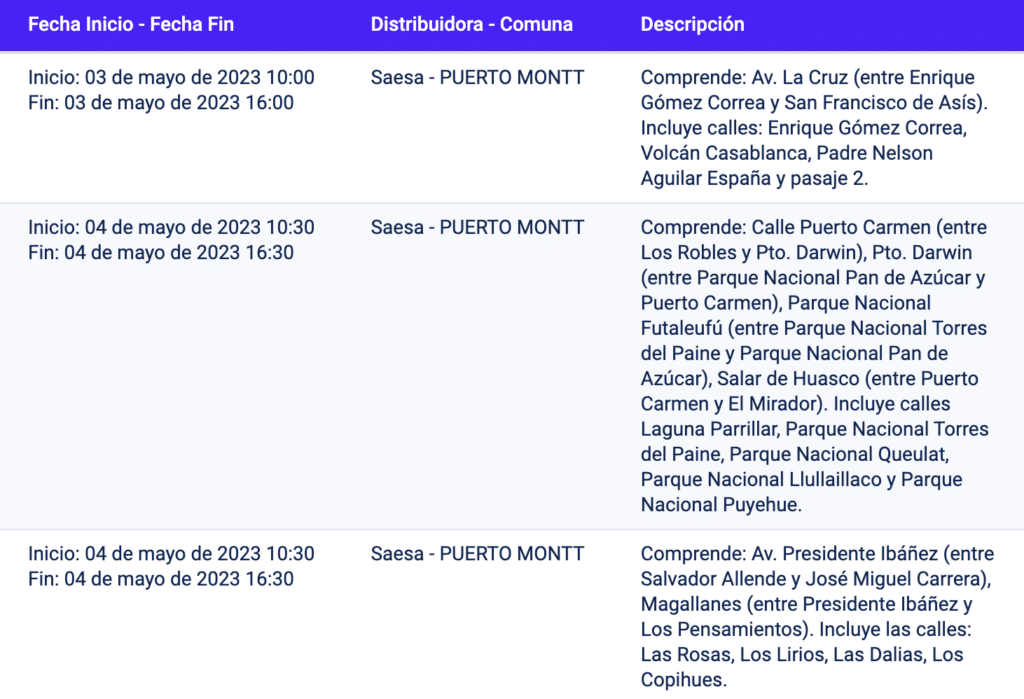
Task: Select the 03 de mayo 10:00 start time
Action: pyautogui.click(x=171, y=78)
